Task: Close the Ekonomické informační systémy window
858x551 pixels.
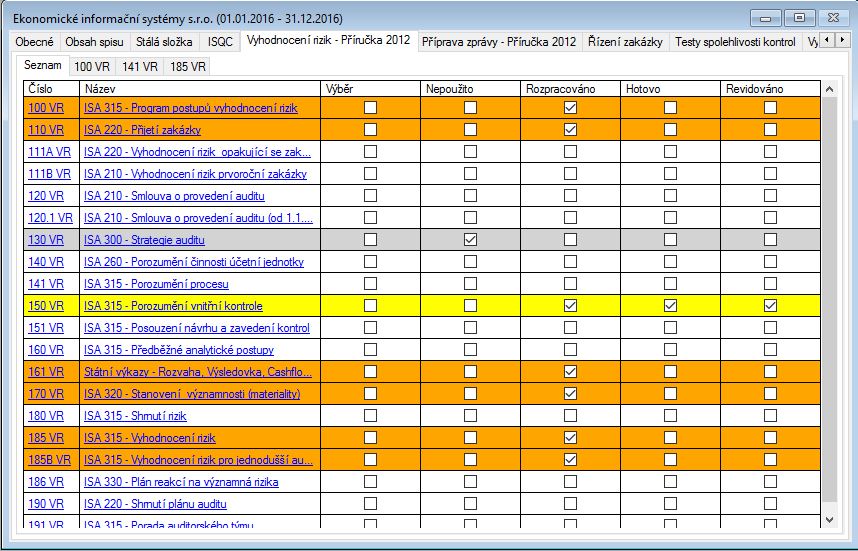Action: click(833, 18)
